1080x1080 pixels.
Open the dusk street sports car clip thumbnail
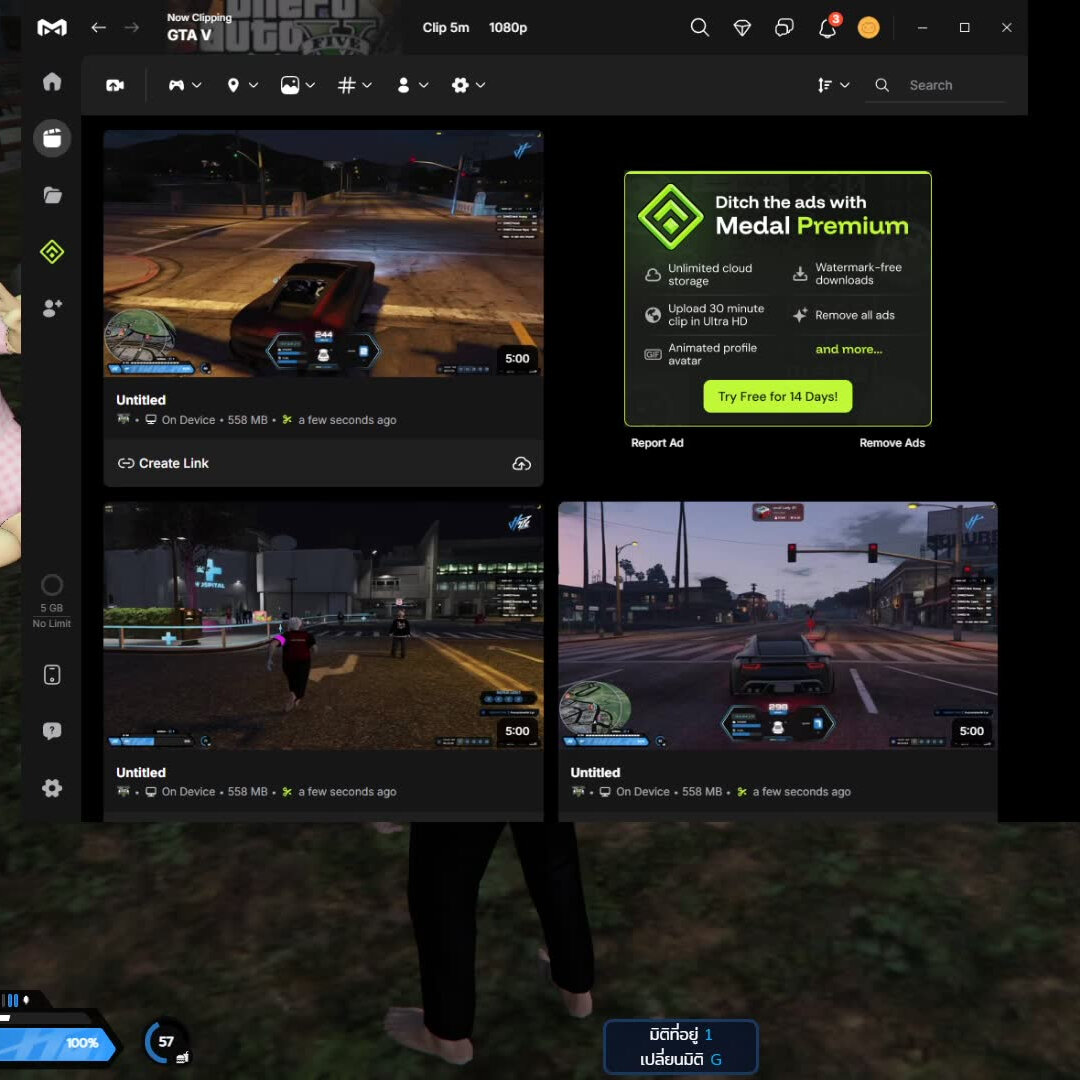[777, 625]
